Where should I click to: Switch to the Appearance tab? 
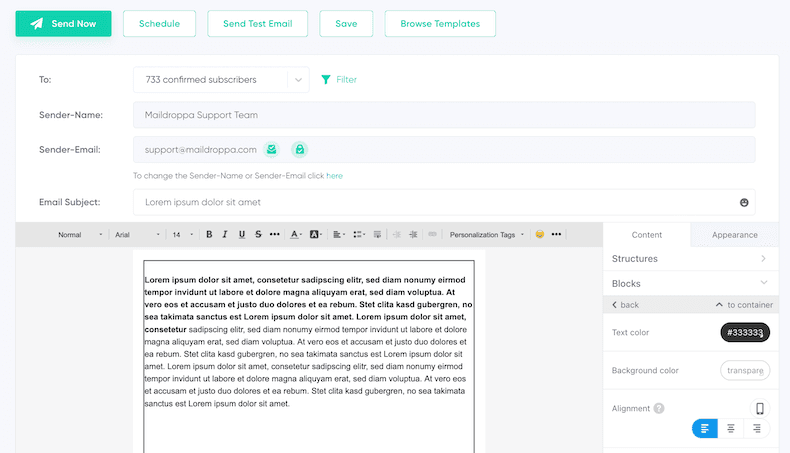735,235
